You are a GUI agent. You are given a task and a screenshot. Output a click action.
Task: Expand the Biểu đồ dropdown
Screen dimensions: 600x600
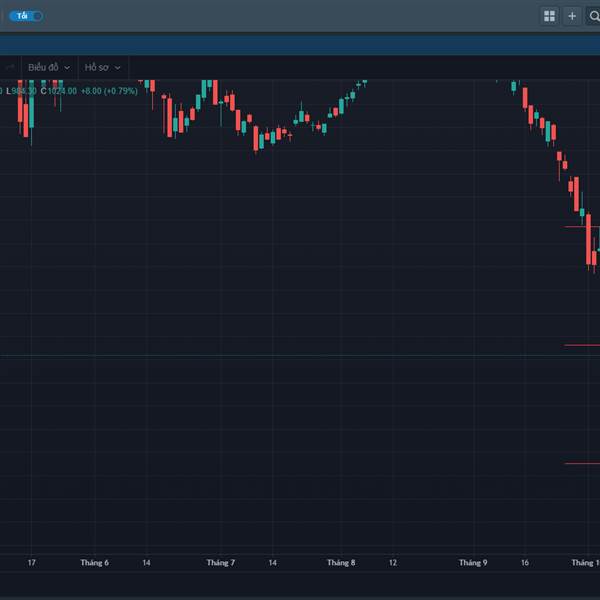pyautogui.click(x=49, y=67)
